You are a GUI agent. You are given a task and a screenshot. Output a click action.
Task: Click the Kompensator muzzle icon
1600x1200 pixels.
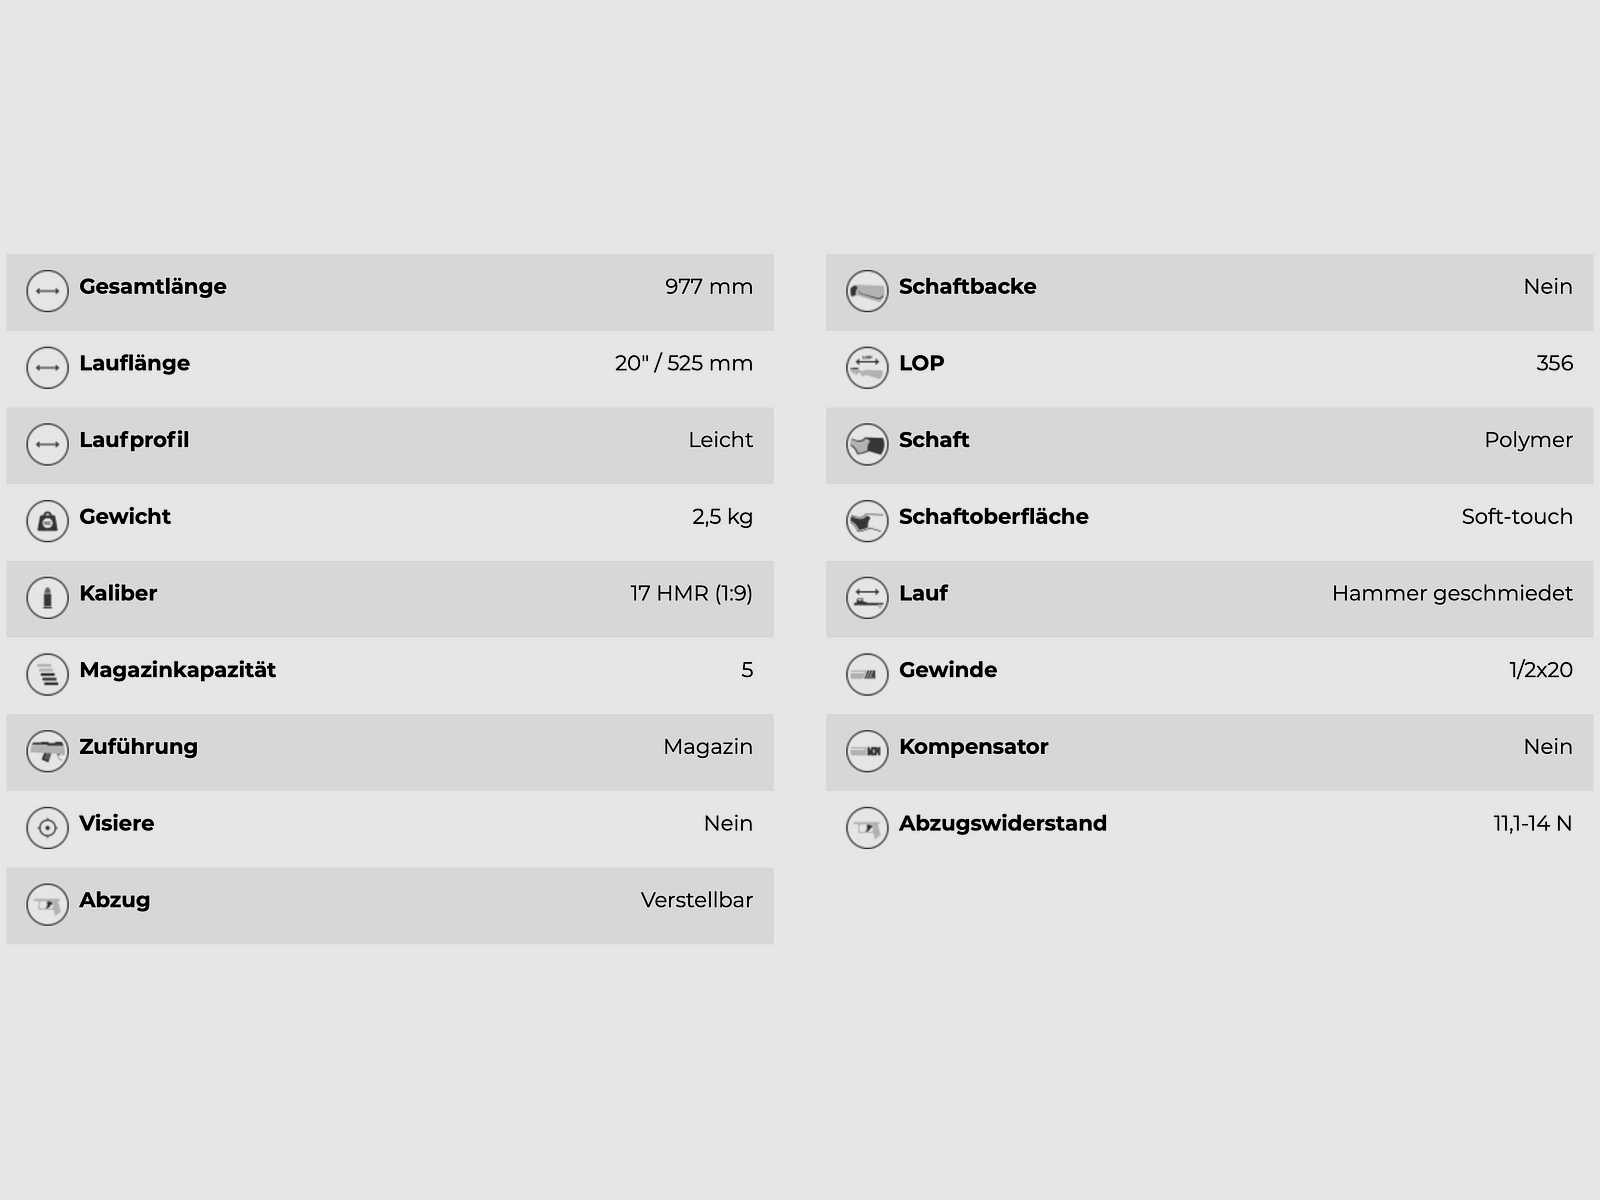tap(867, 752)
